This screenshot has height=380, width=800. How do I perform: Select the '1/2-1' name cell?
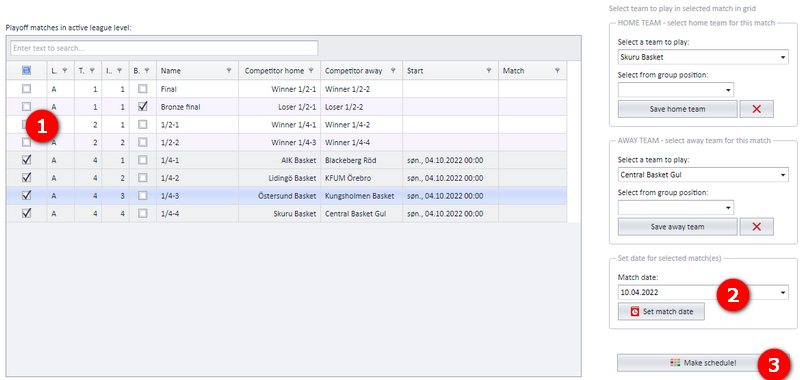point(197,124)
